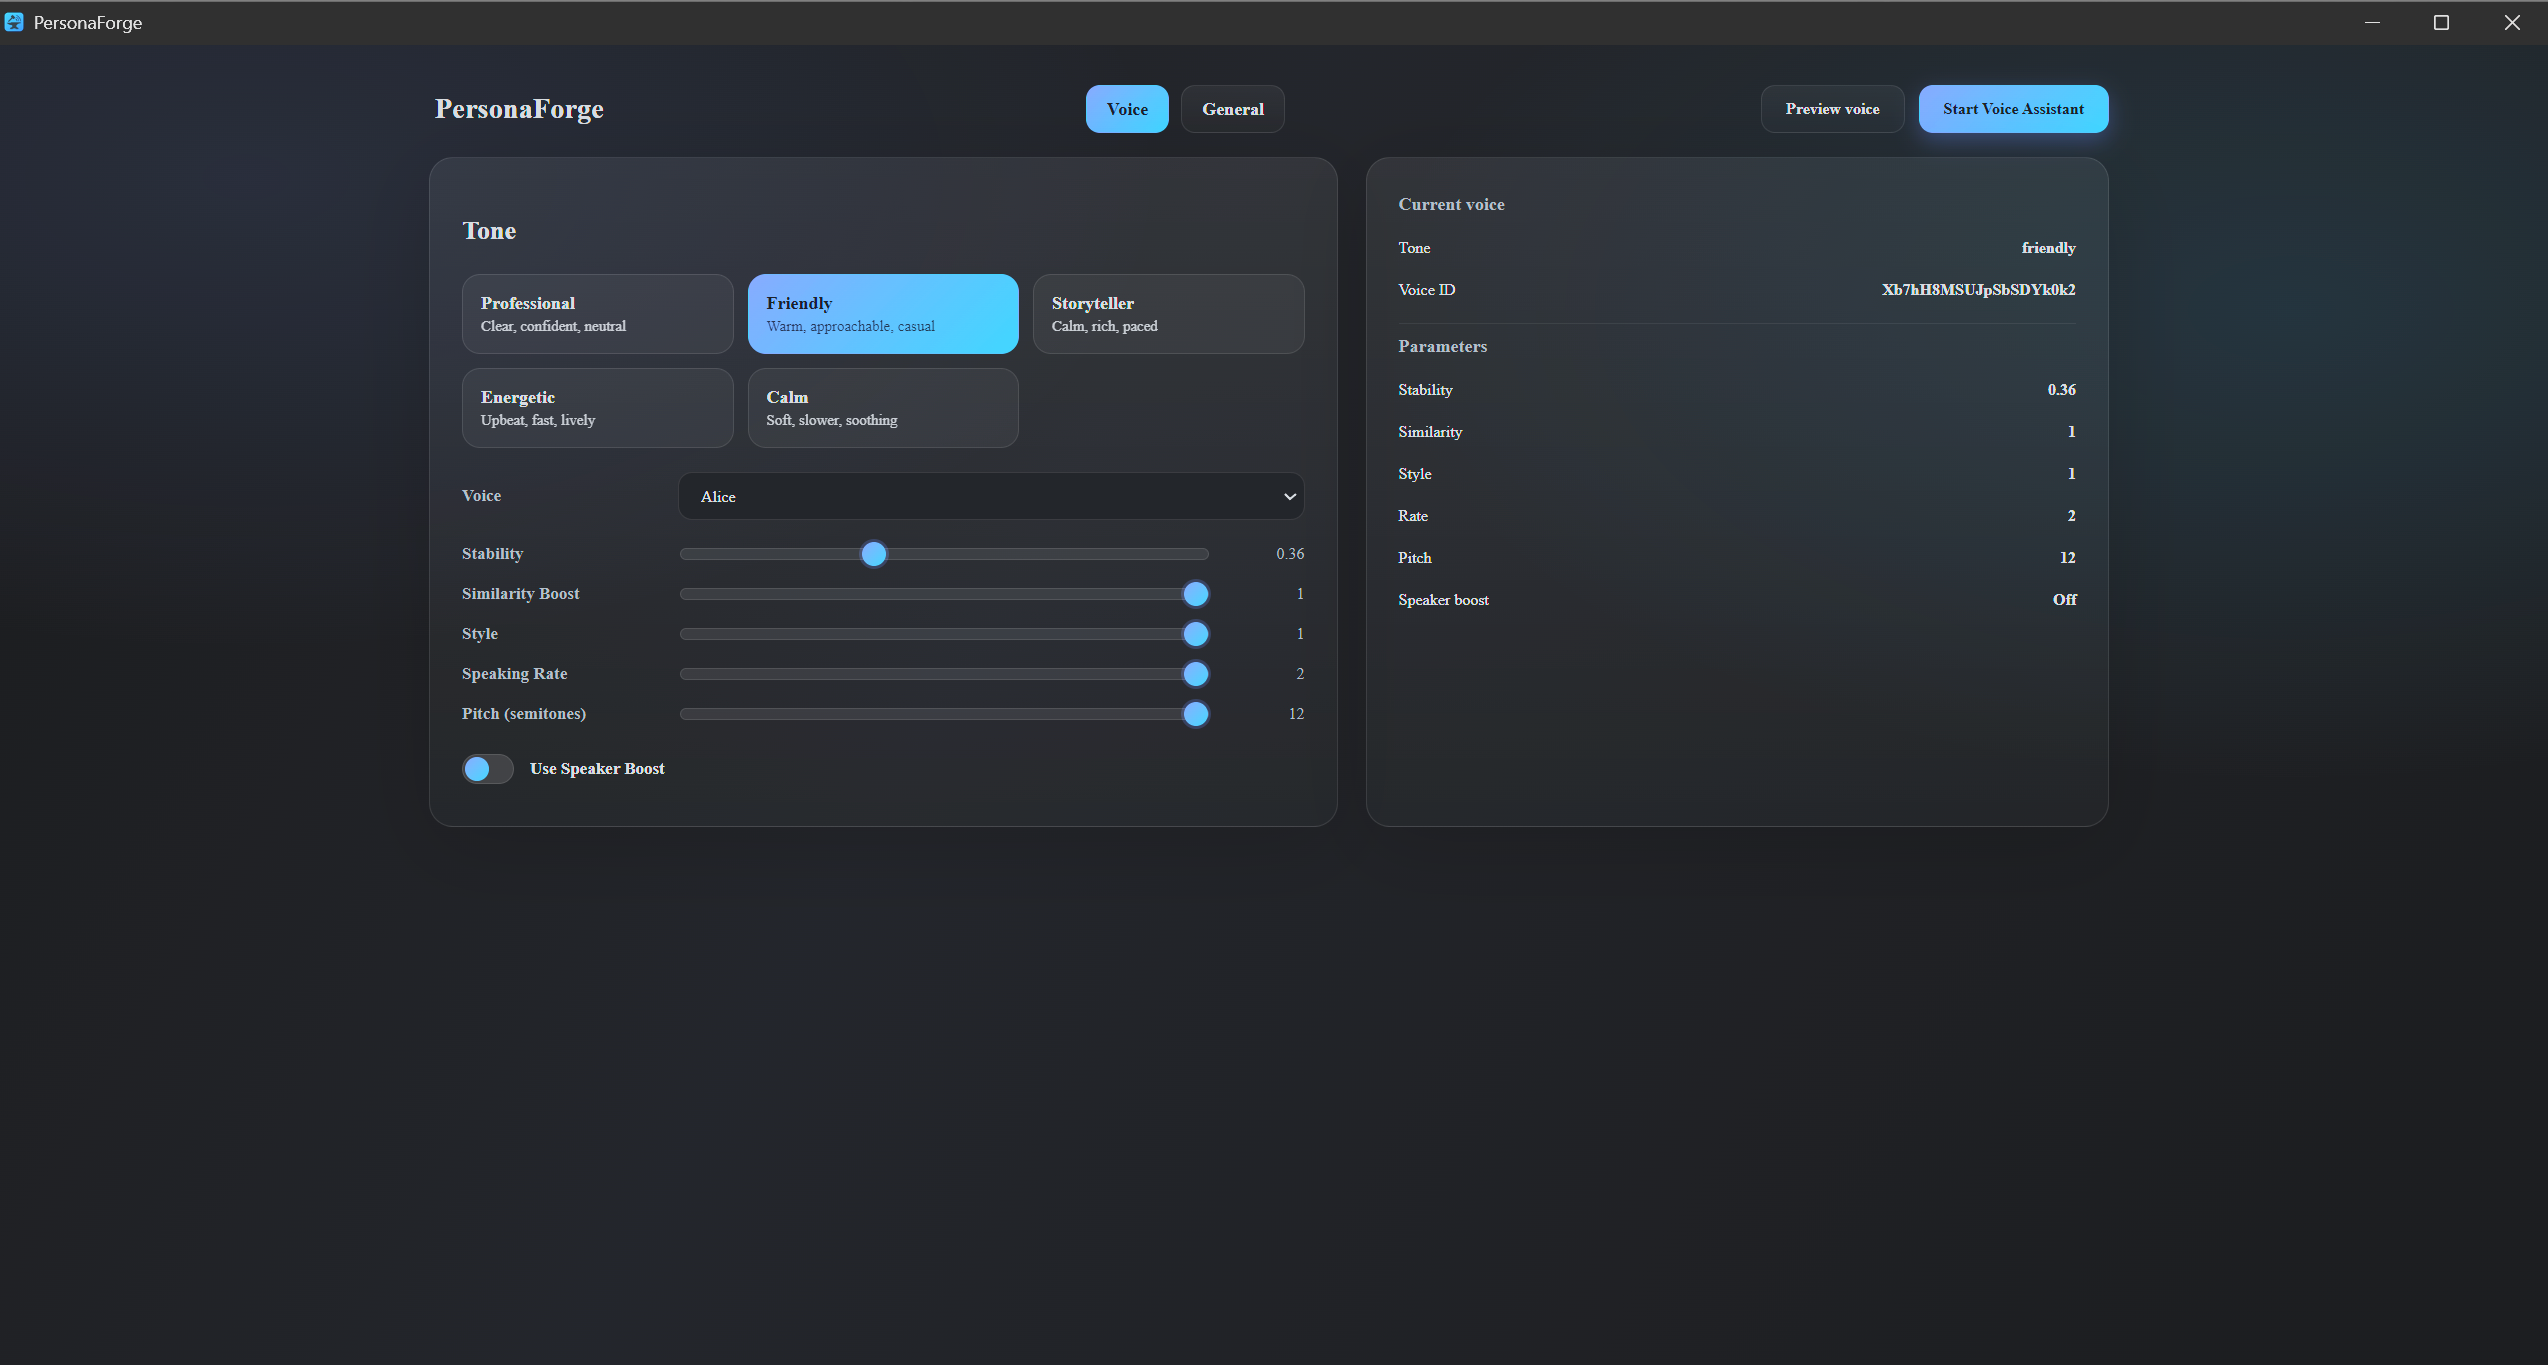The width and height of the screenshot is (2548, 1365).
Task: Select the Professional tone card
Action: point(597,314)
